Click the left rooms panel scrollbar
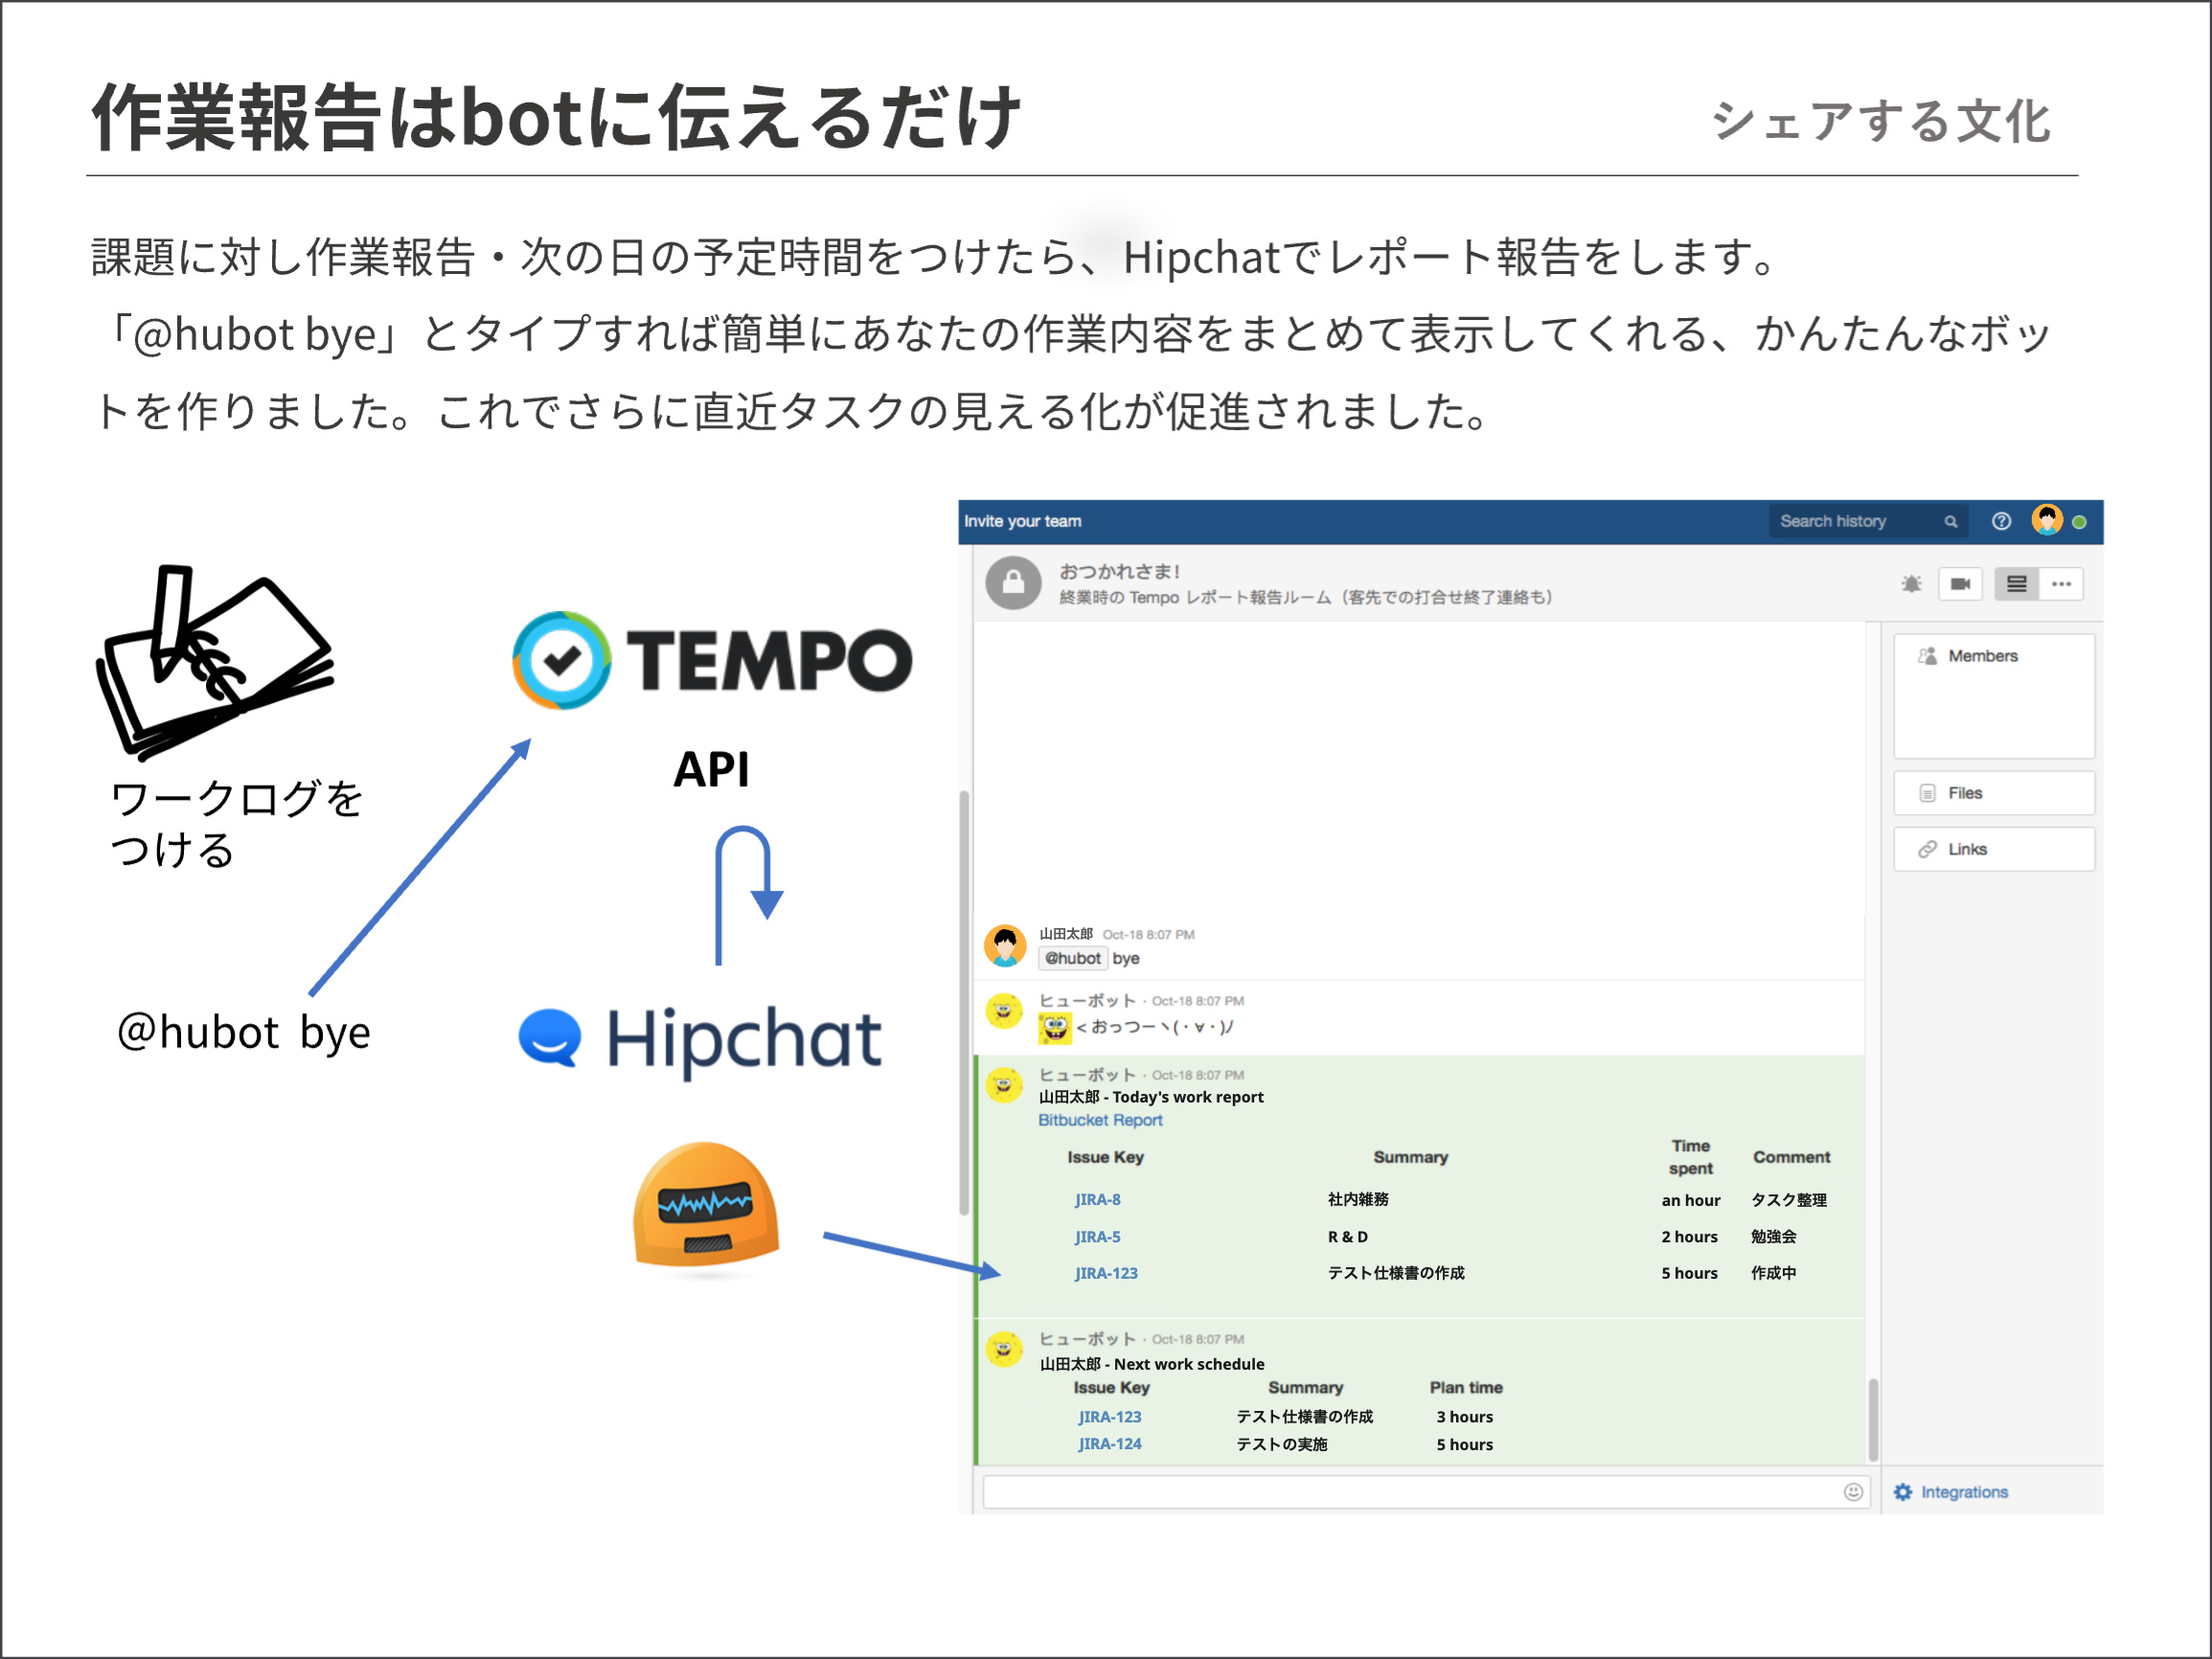 click(964, 1002)
